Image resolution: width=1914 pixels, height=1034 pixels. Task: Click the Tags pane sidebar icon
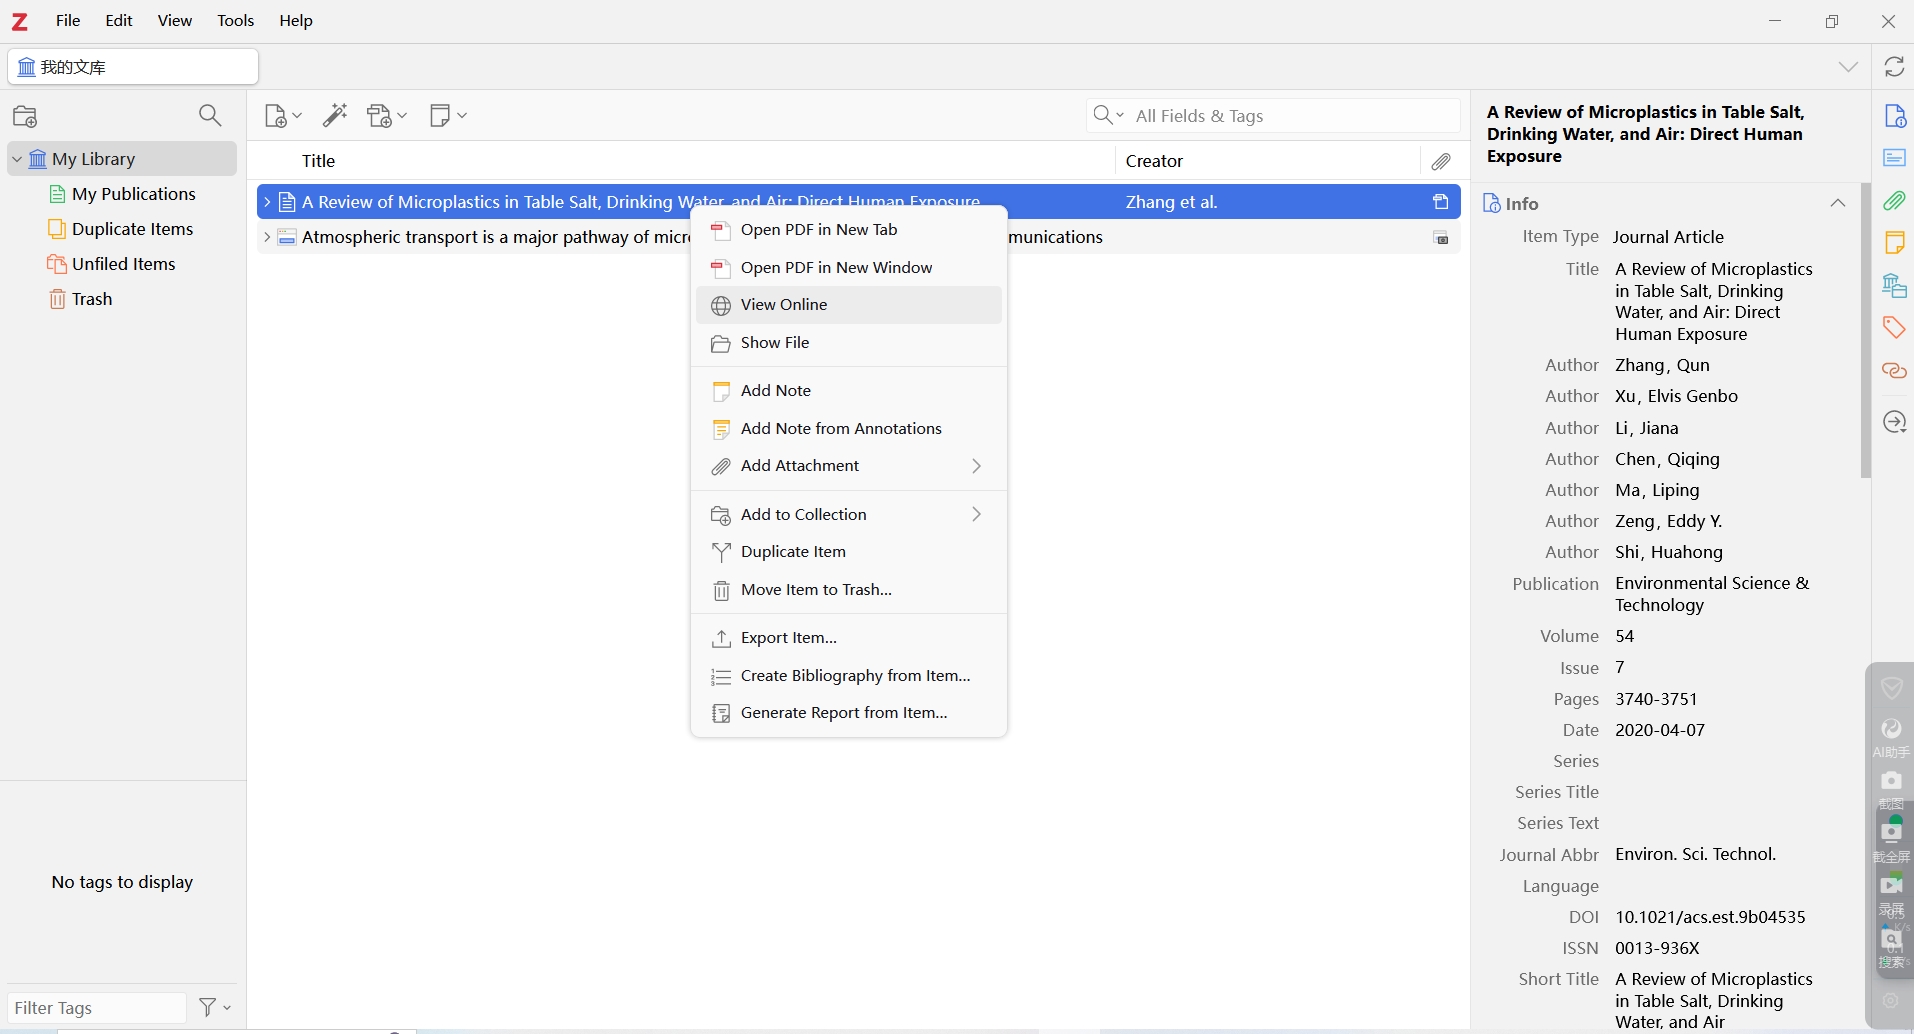[1895, 327]
